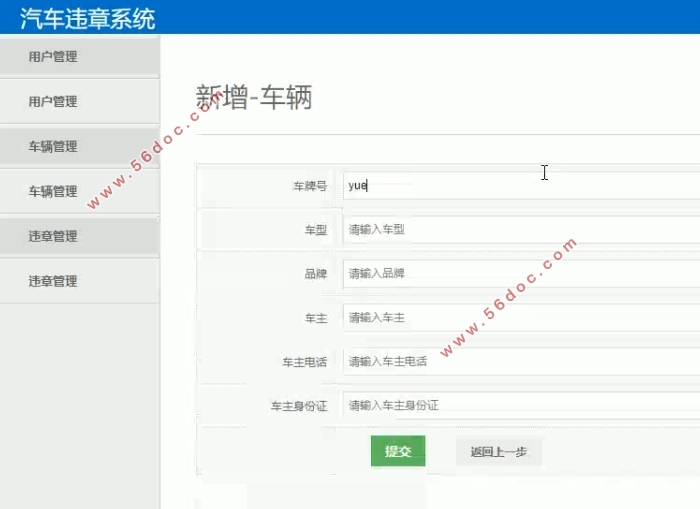Submit the form with green 提交 button
Viewport: 700px width, 509px height.
point(398,451)
